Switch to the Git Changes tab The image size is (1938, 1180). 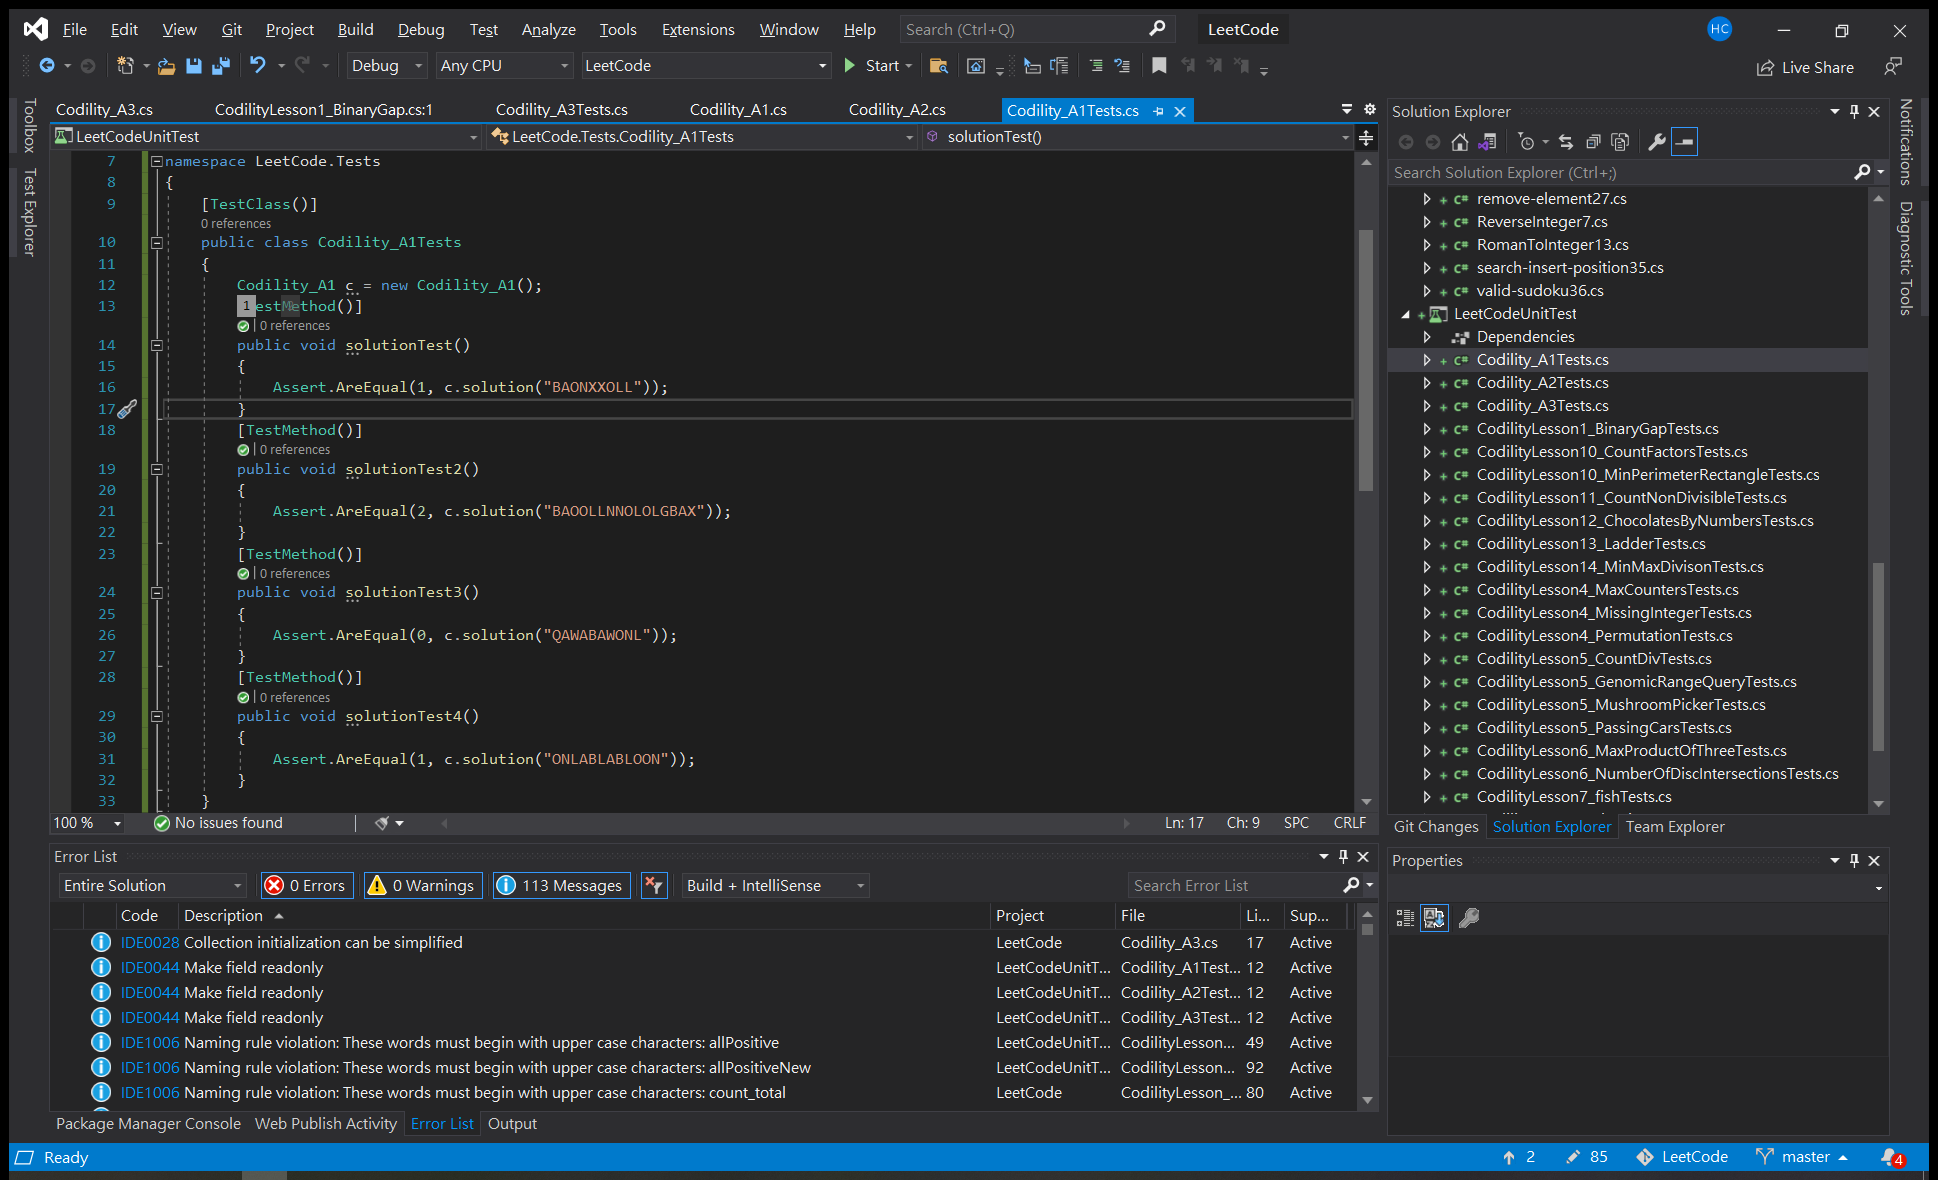pyautogui.click(x=1436, y=827)
